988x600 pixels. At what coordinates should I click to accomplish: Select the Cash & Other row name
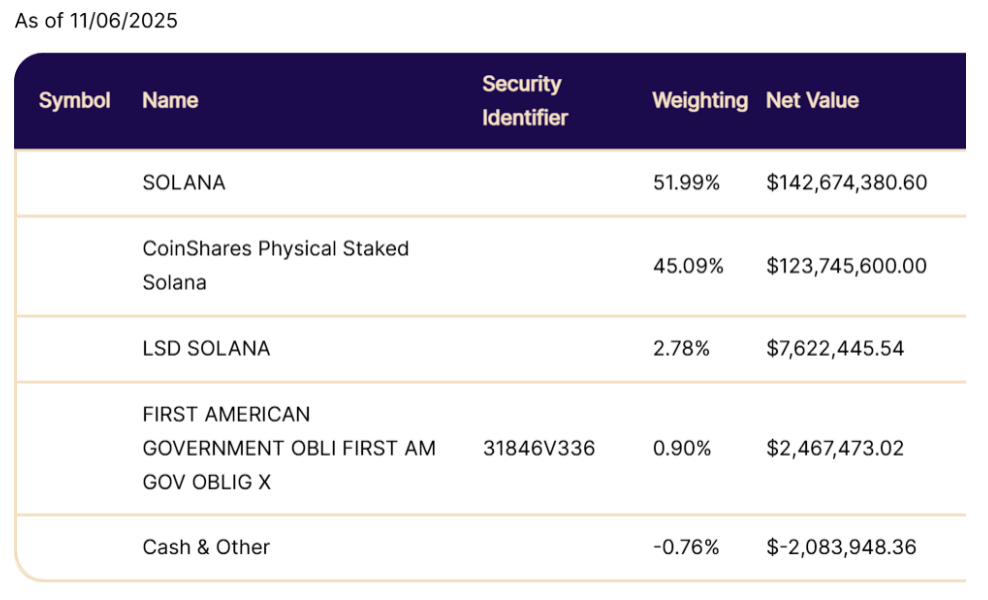pyautogui.click(x=206, y=547)
